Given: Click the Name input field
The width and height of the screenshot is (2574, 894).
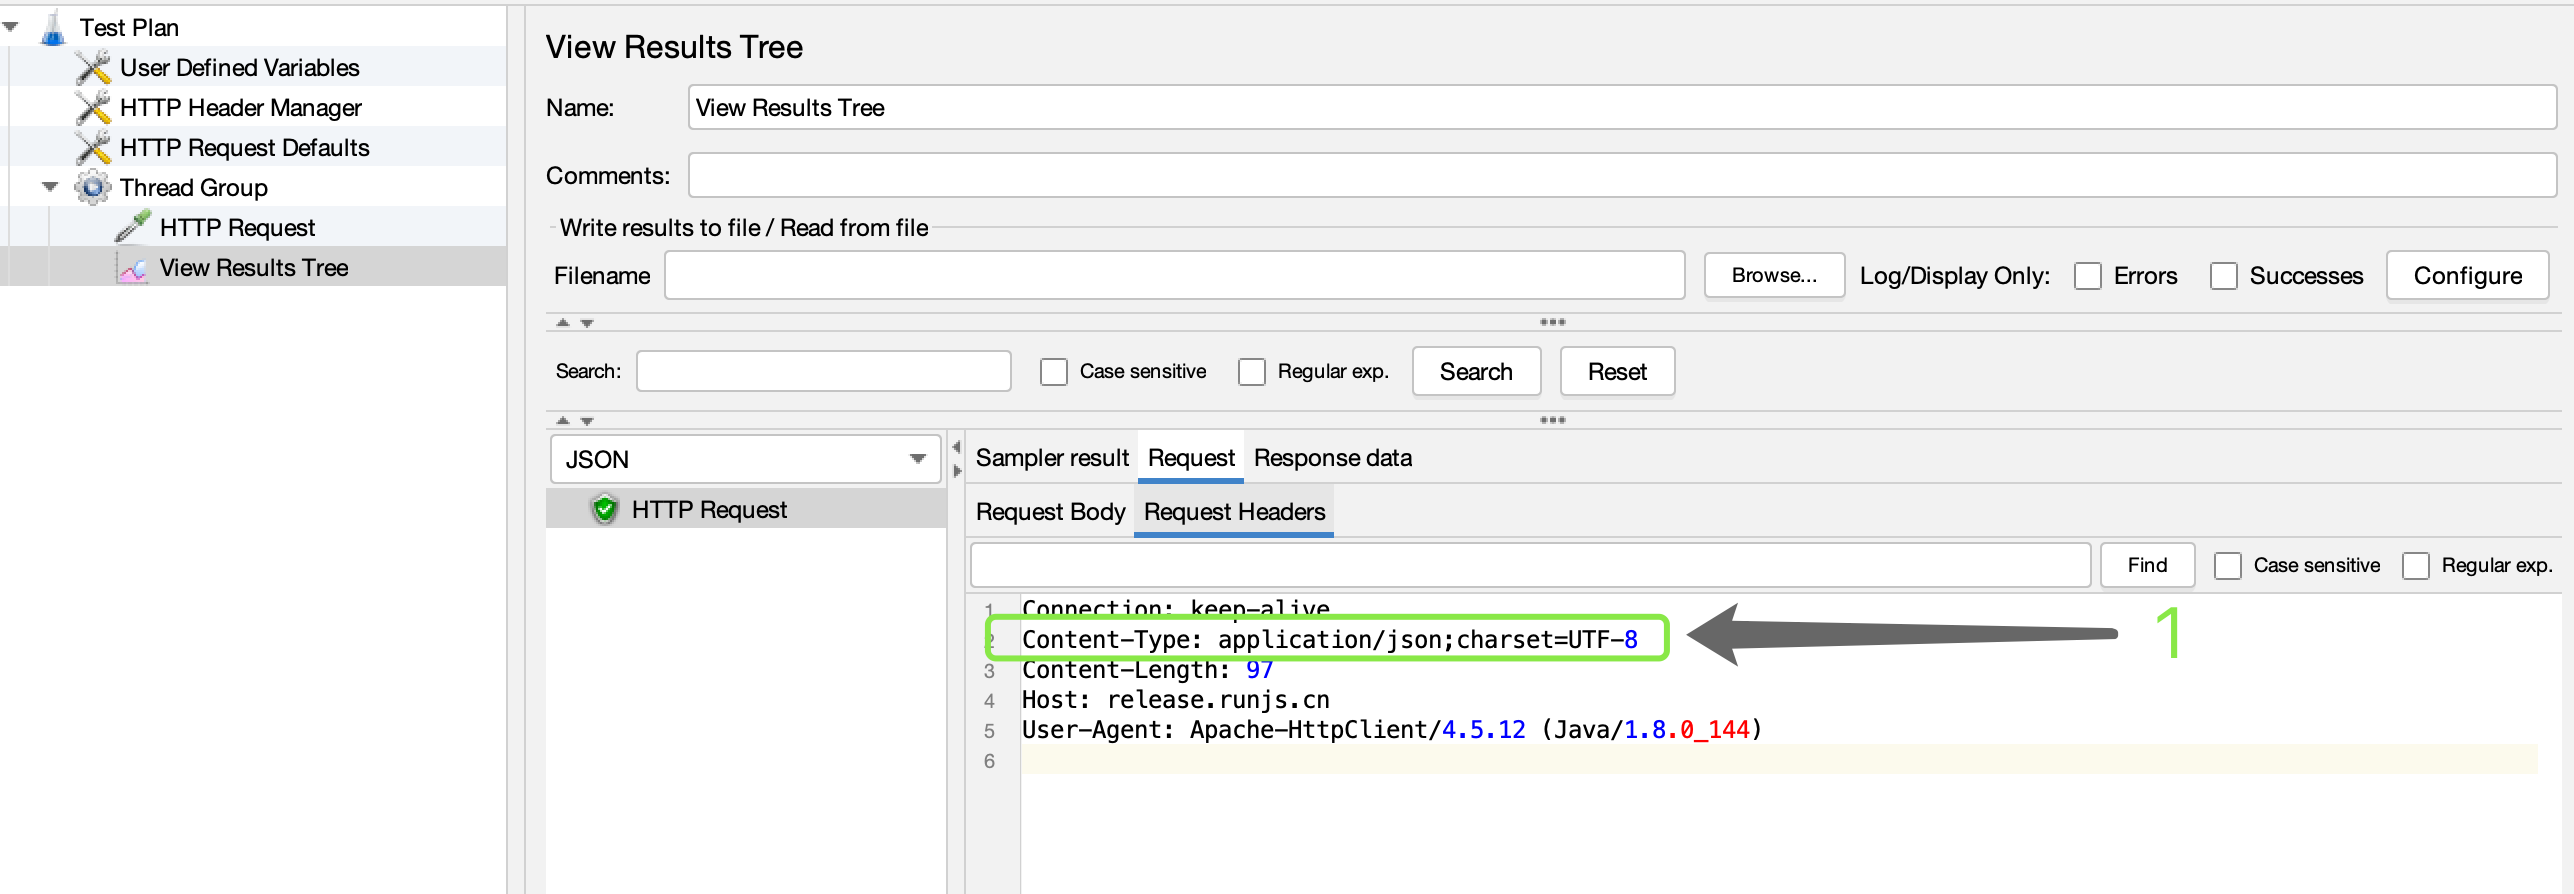Looking at the screenshot, I should coord(1621,107).
